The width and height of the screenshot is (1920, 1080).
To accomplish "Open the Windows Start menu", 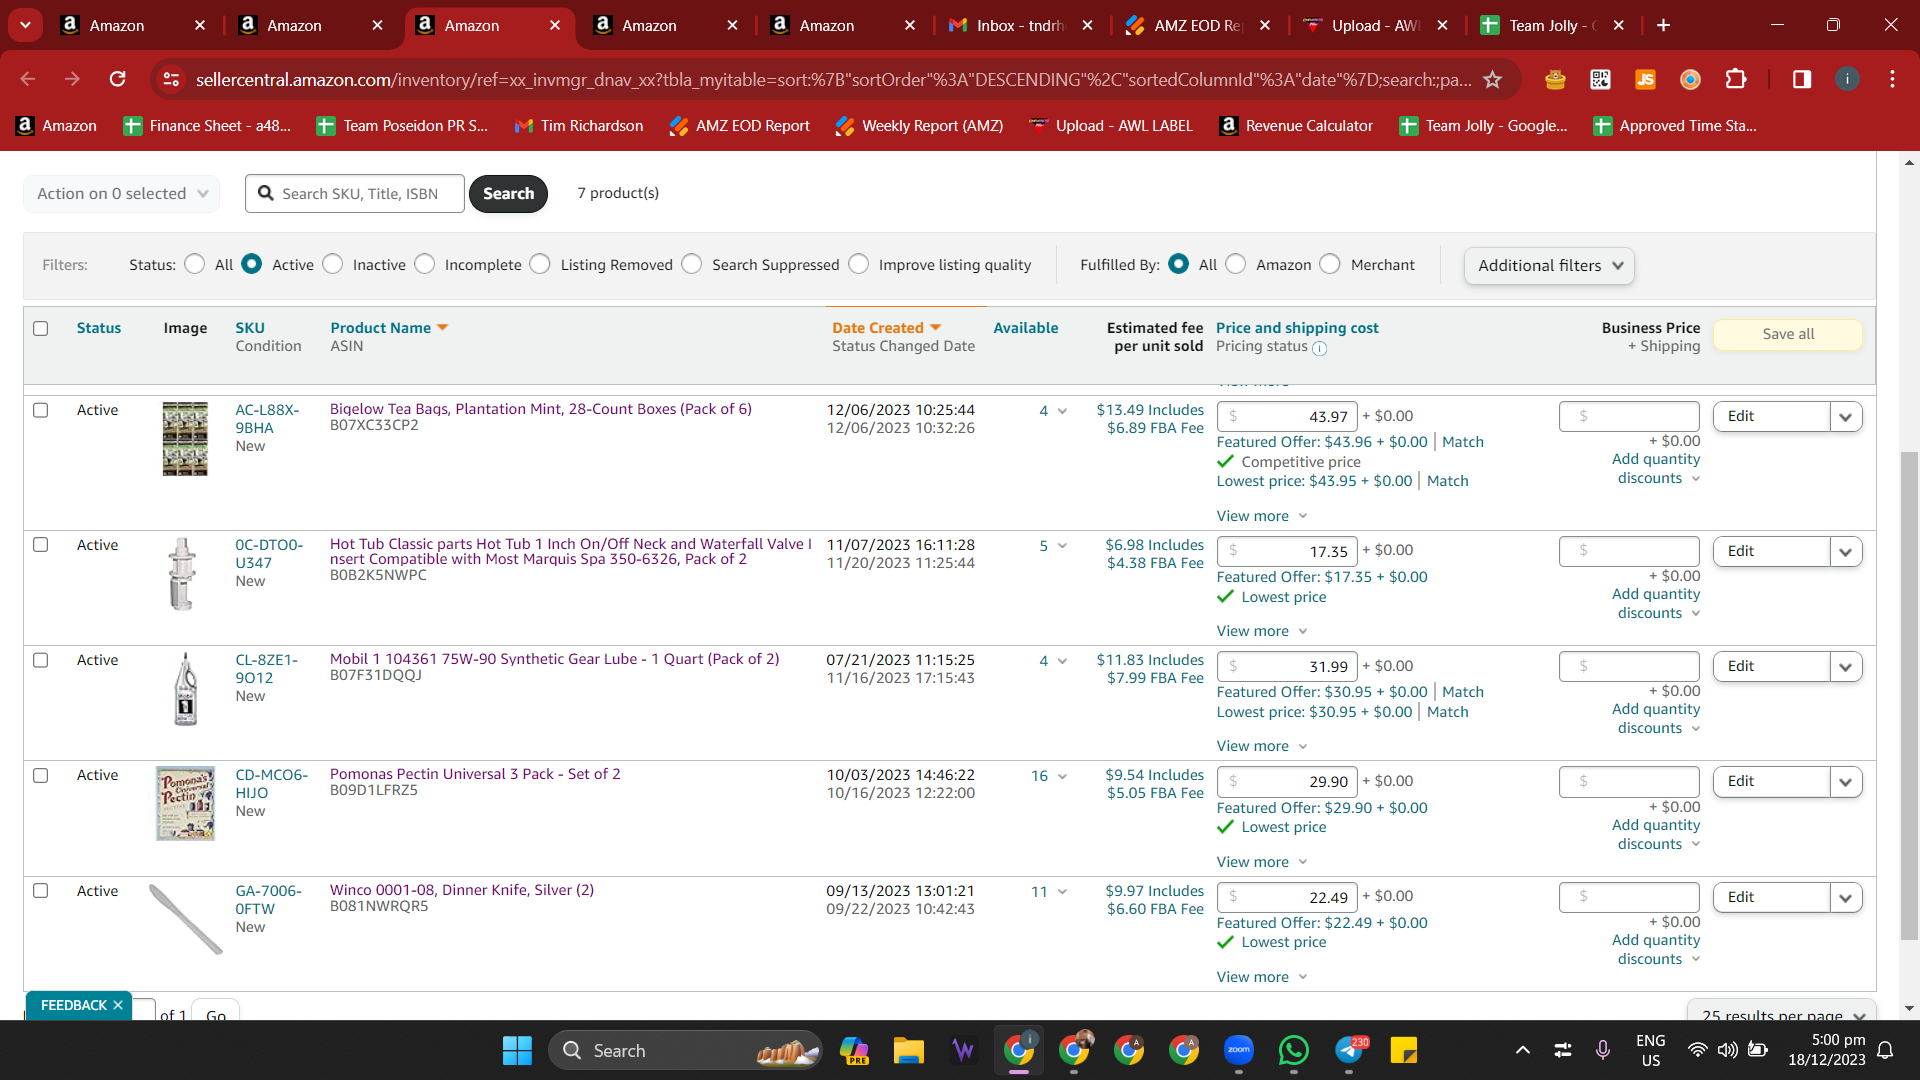I will (517, 1050).
